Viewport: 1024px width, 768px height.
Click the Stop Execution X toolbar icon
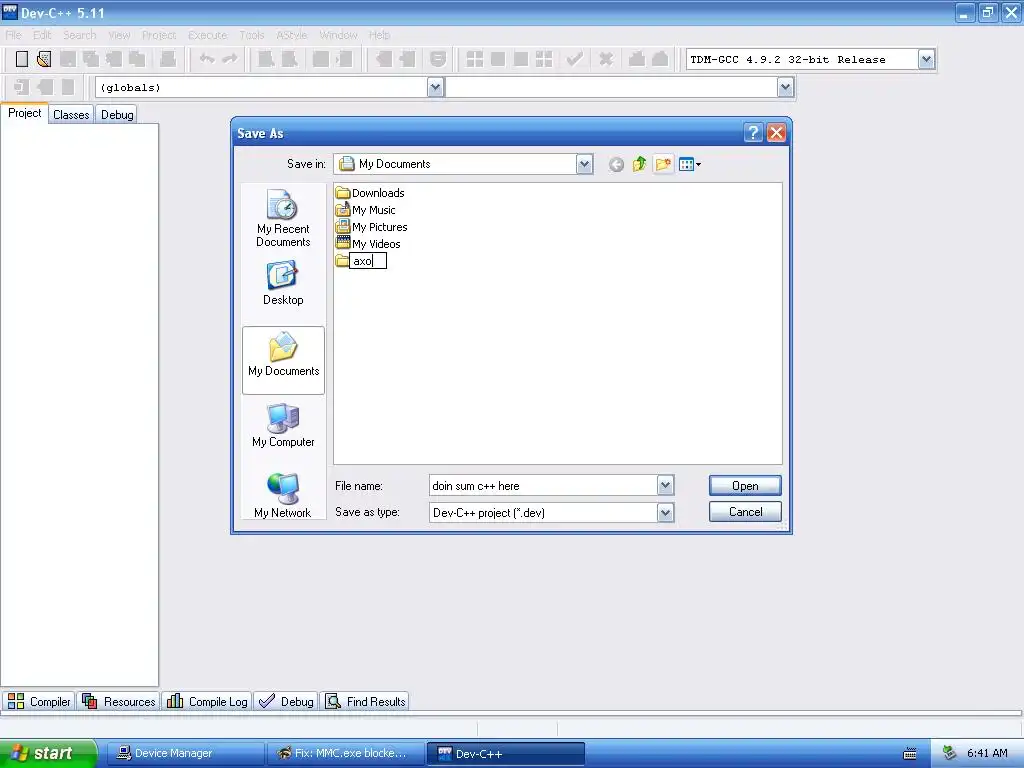606,59
